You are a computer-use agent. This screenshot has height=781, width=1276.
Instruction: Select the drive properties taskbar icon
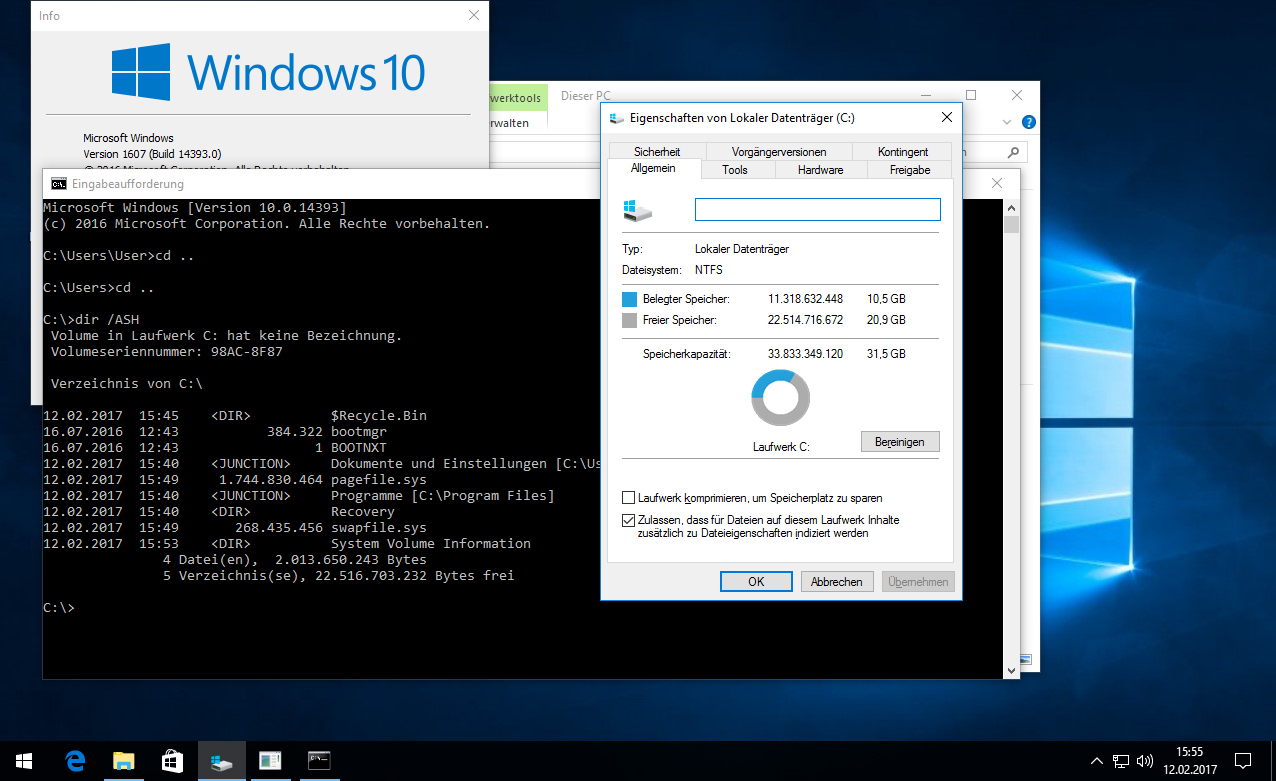(221, 761)
